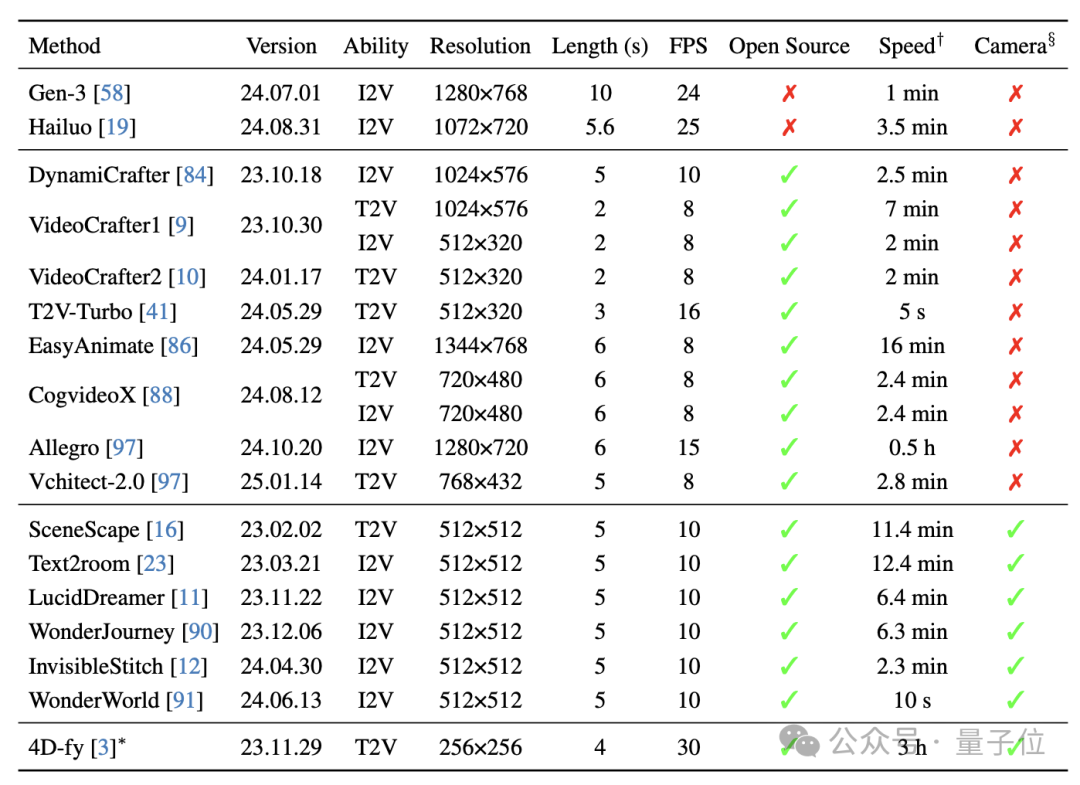This screenshot has height=785, width=1080.
Task: Click the "Method" column header
Action: tap(65, 45)
